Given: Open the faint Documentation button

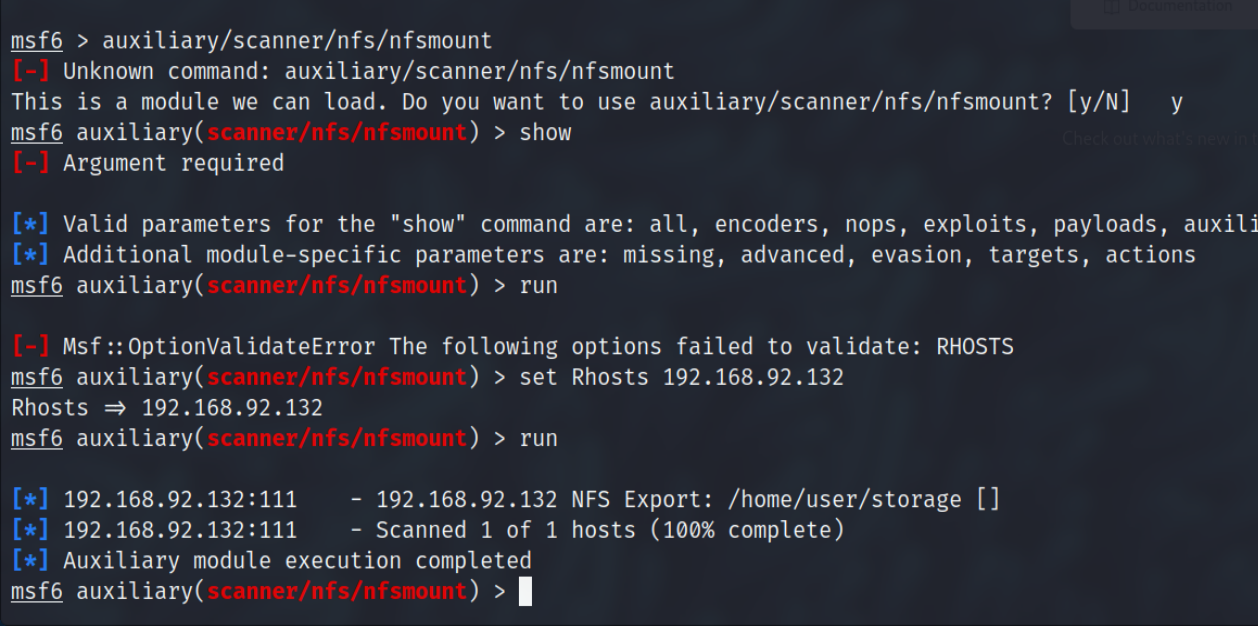Looking at the screenshot, I should pos(1164,8).
